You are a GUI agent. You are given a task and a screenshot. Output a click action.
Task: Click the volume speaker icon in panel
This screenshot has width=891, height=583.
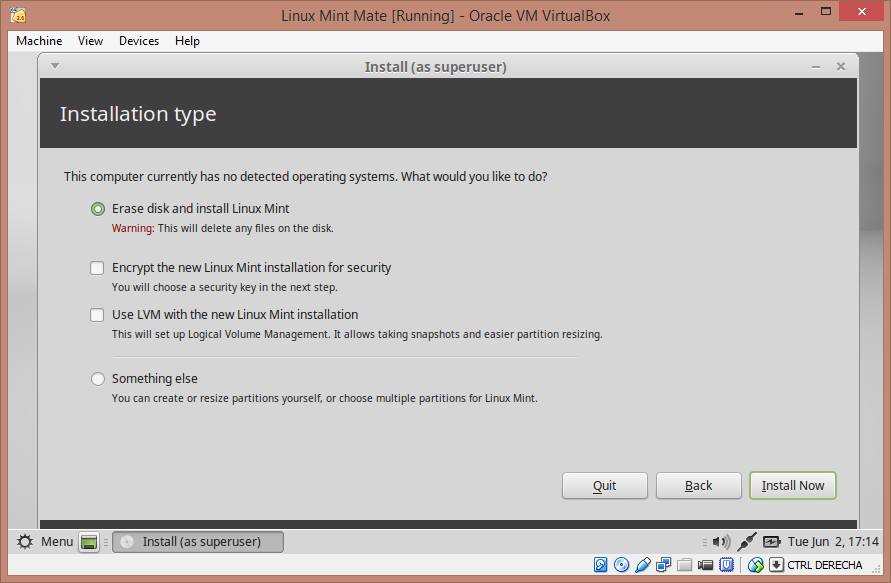pos(721,542)
